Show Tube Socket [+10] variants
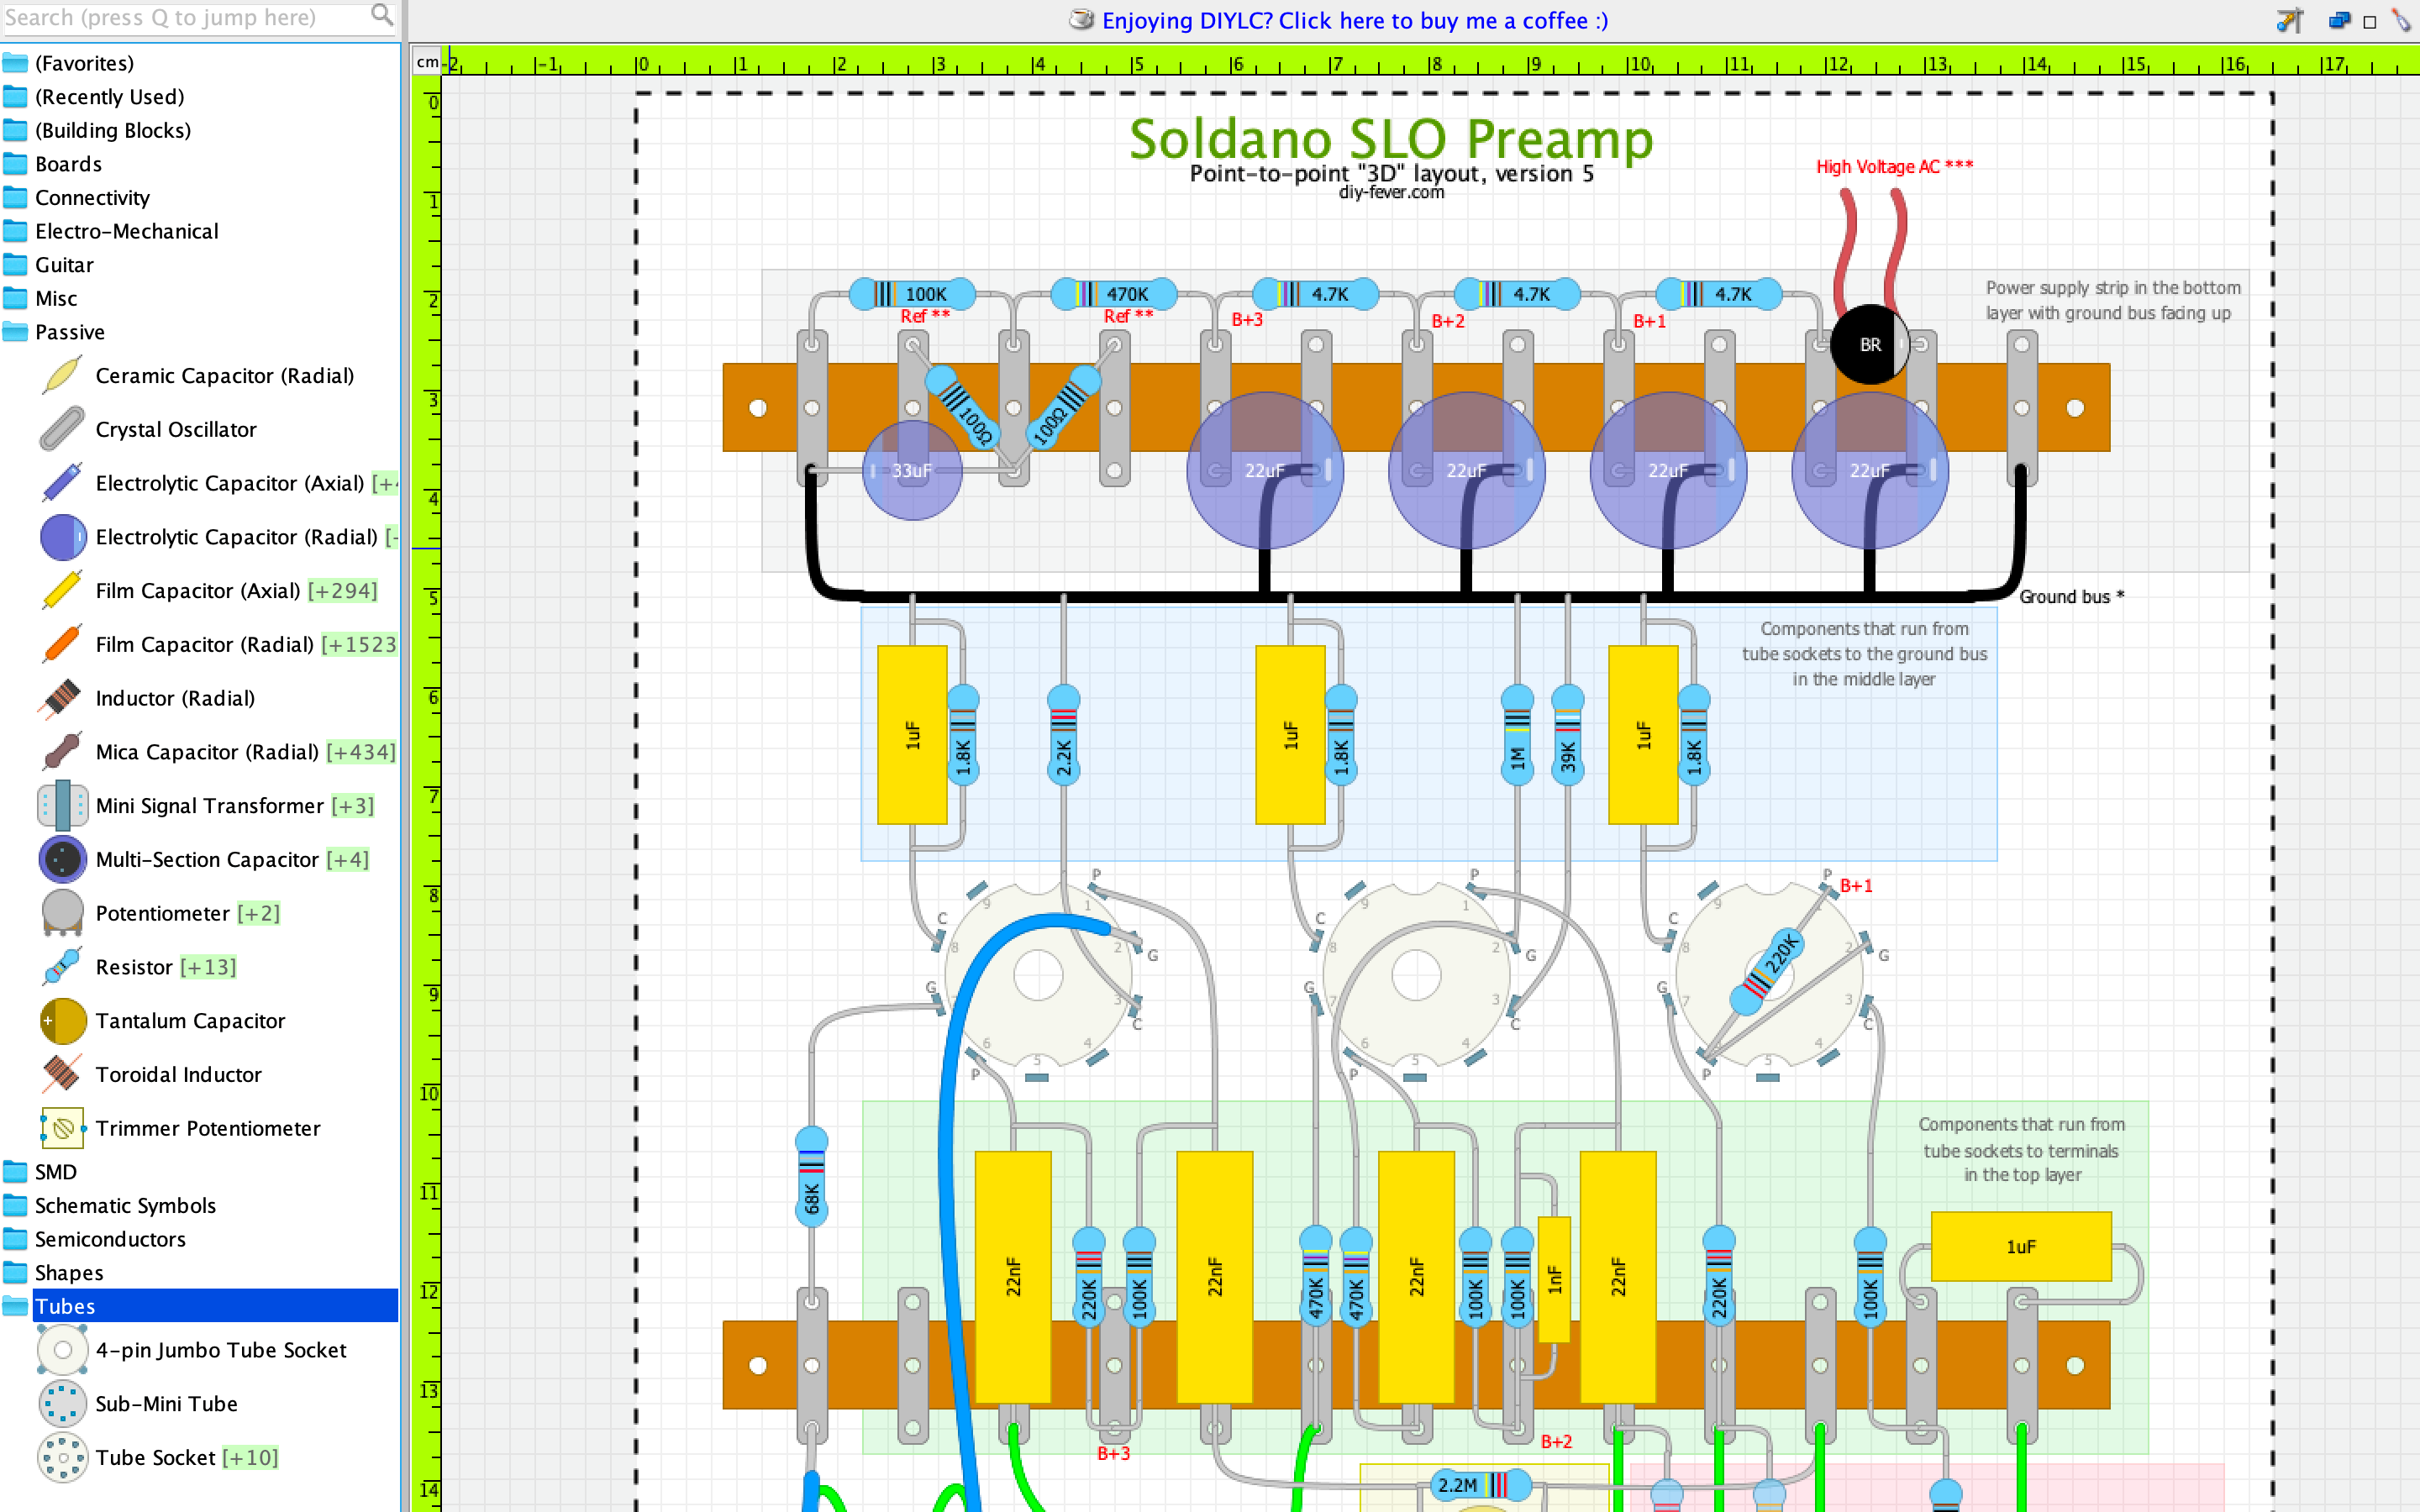Image resolution: width=2420 pixels, height=1512 pixels. 250,1458
